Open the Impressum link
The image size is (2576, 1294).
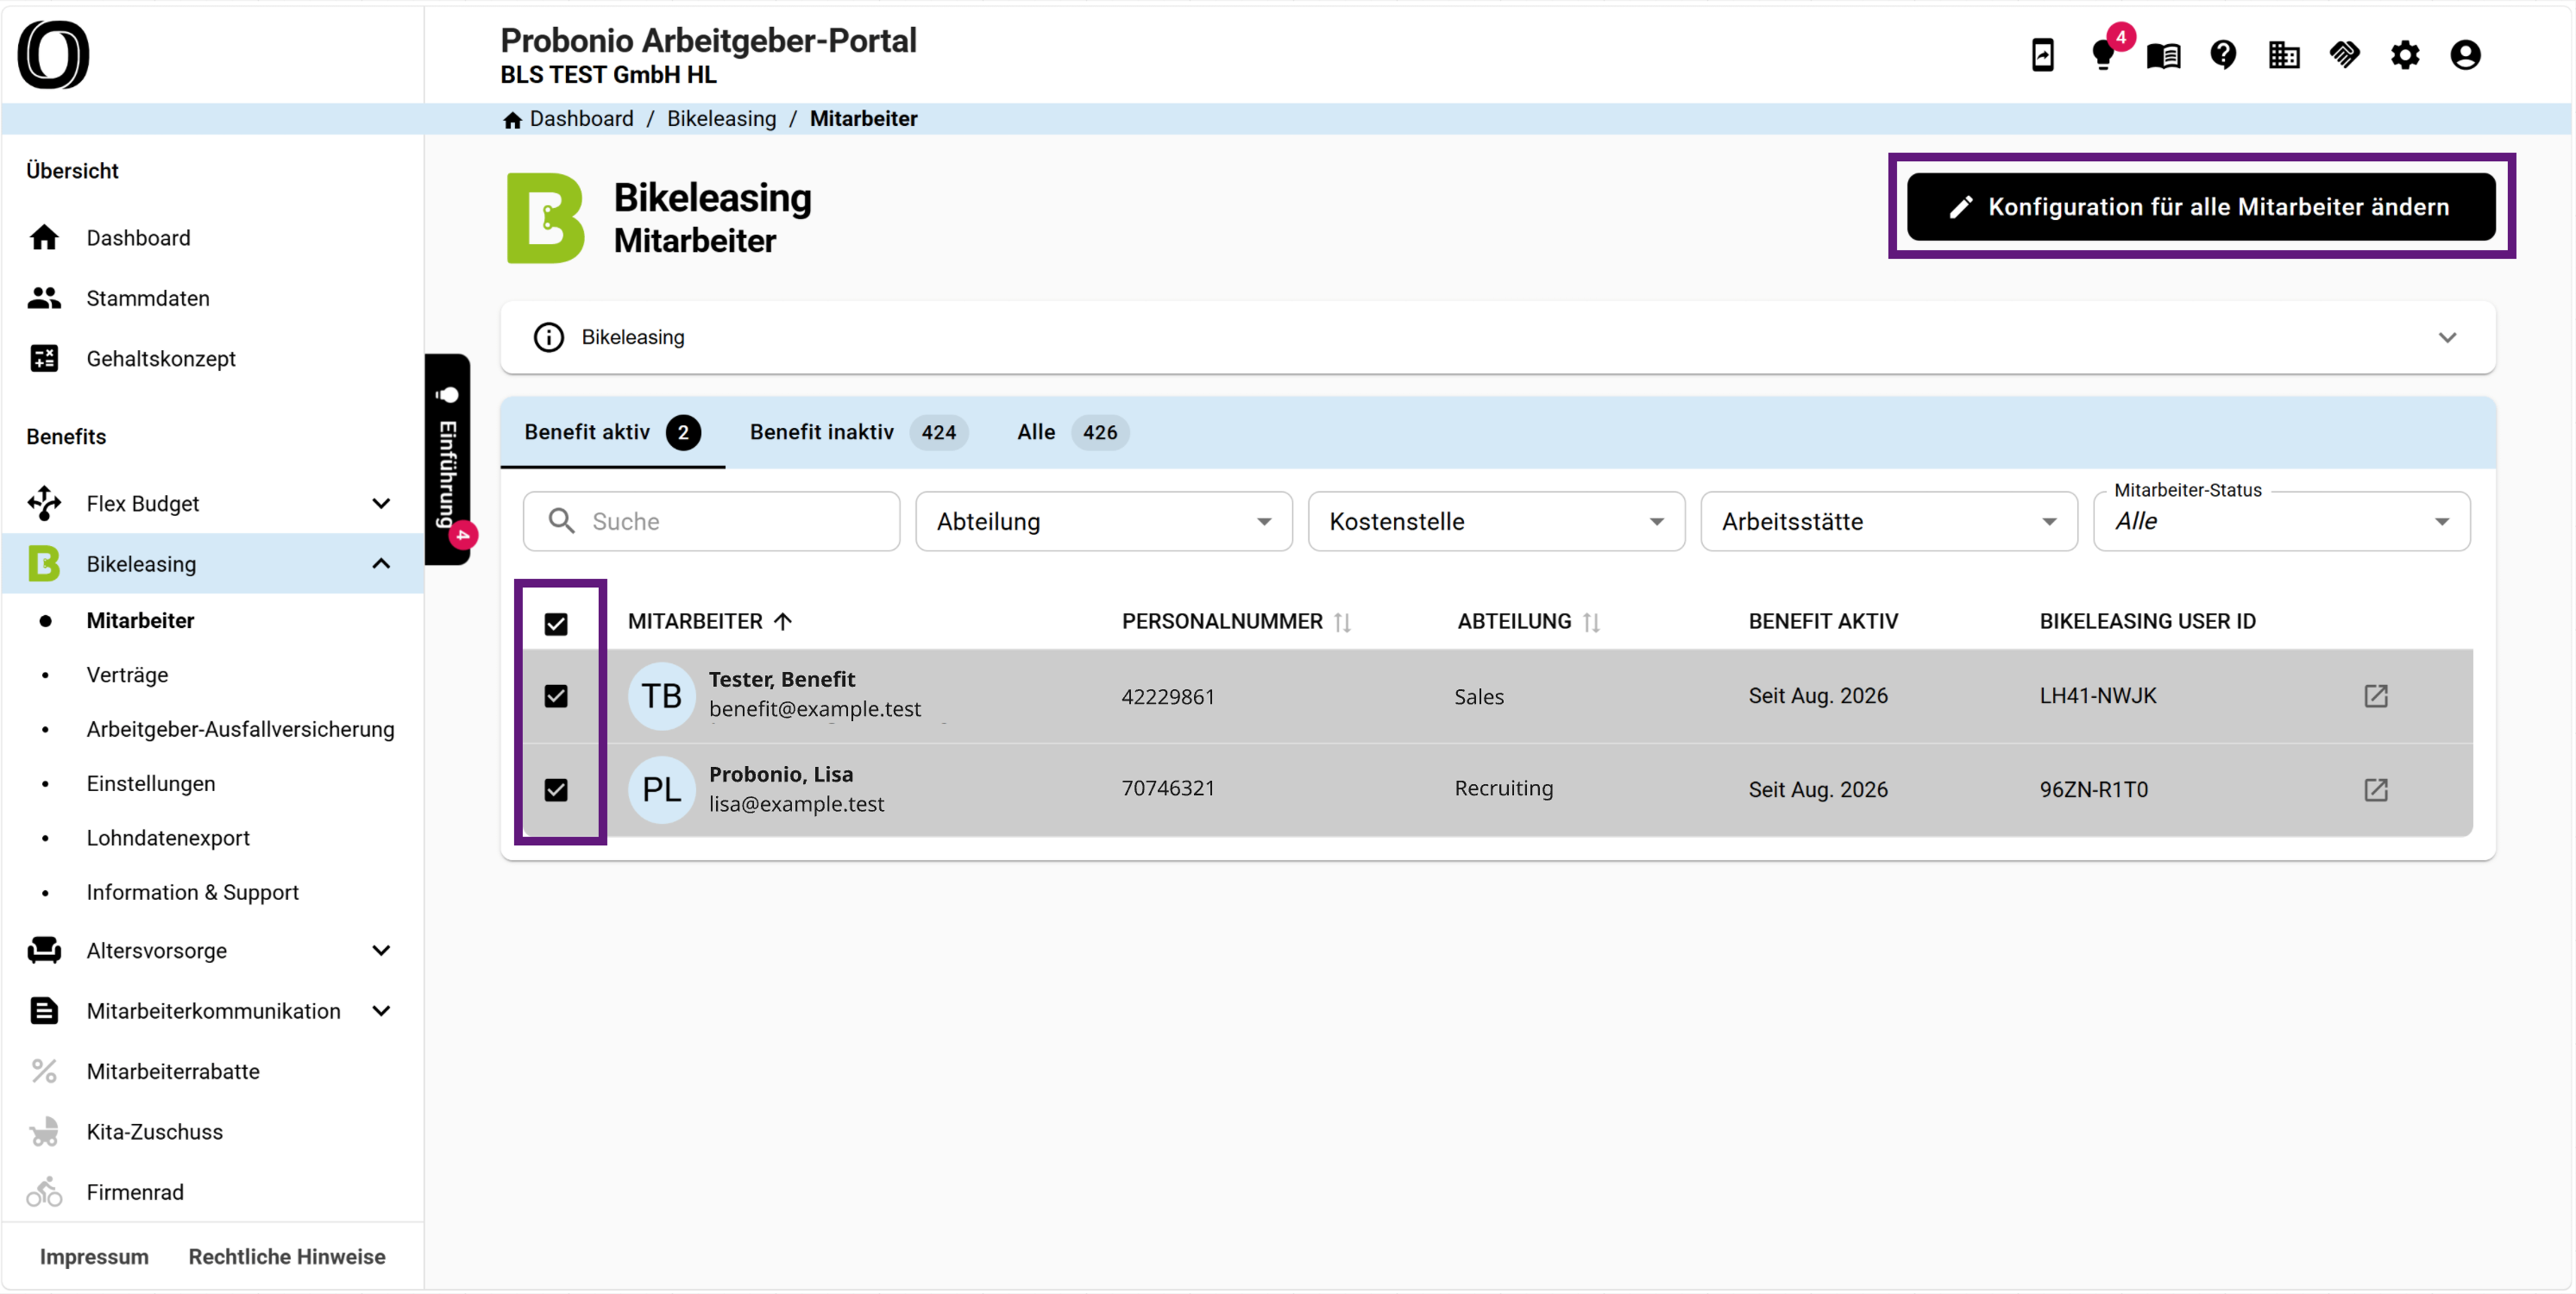tap(94, 1257)
